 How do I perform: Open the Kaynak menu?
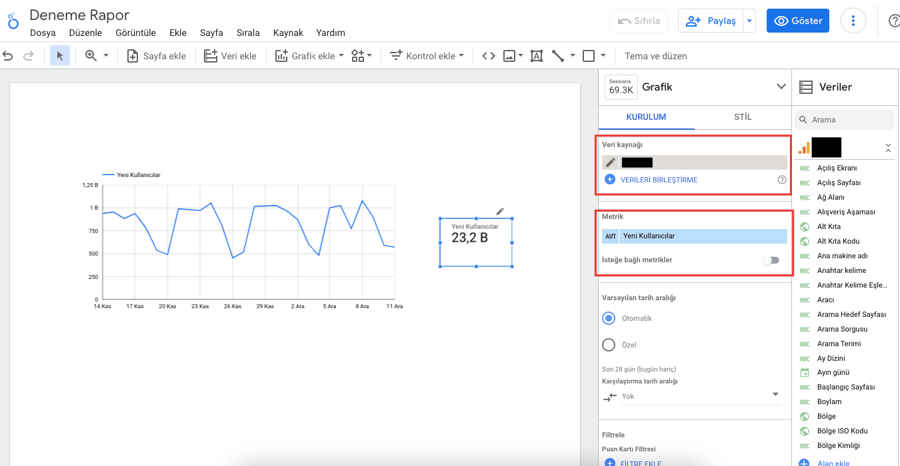[288, 33]
